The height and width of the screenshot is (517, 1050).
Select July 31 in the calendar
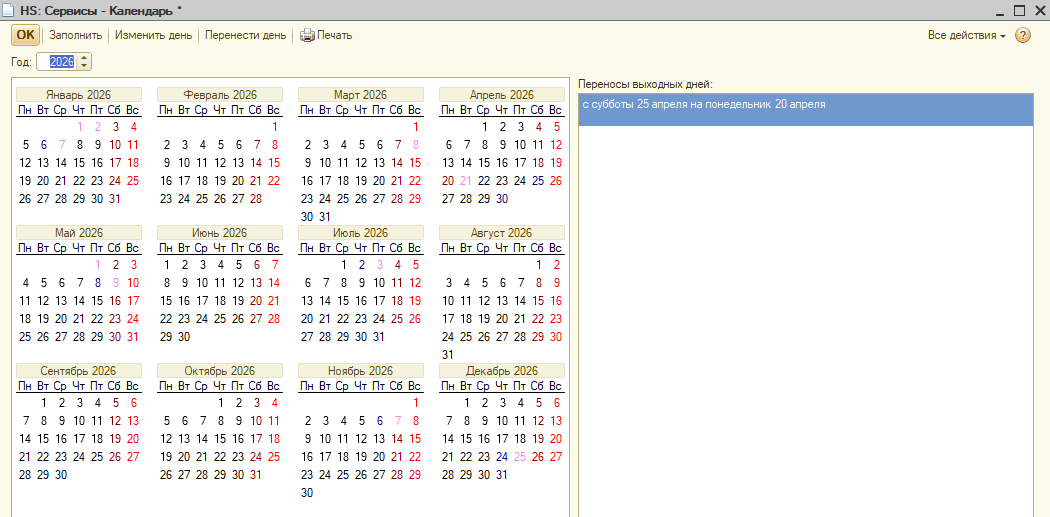coord(379,337)
